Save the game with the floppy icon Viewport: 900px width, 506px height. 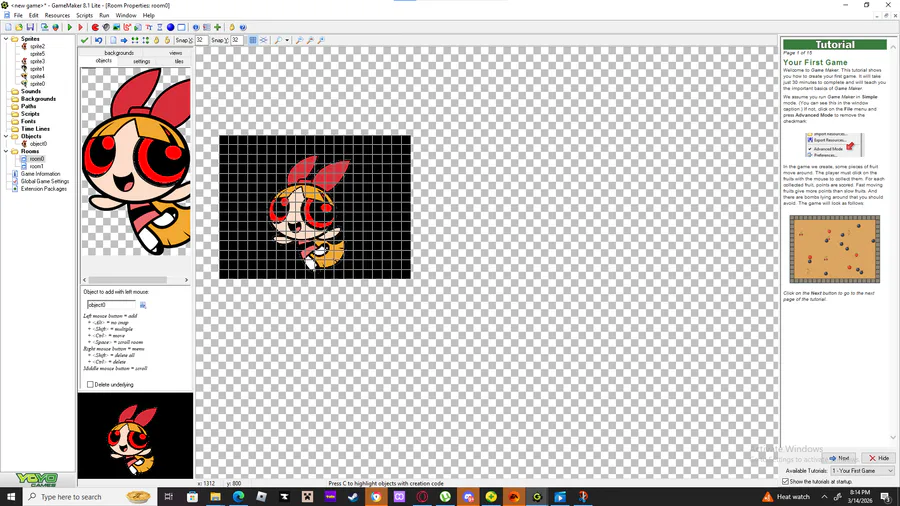(30, 27)
